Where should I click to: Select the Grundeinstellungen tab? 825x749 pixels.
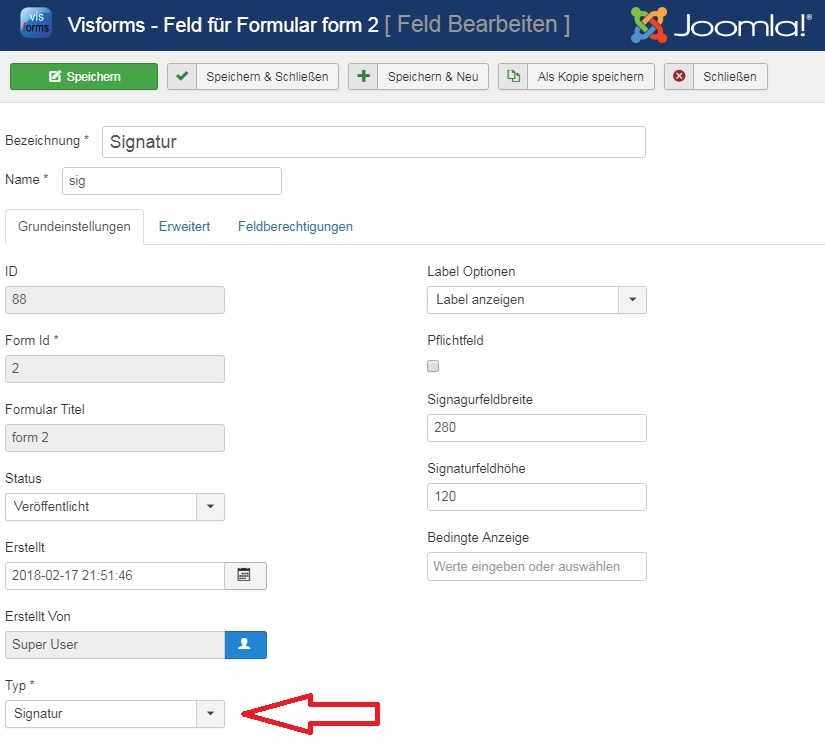pyautogui.click(x=74, y=227)
